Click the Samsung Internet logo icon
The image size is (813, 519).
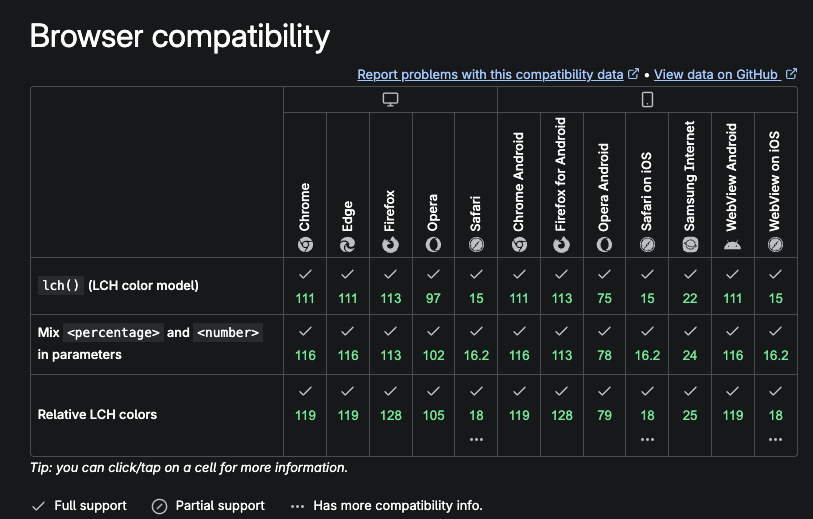[690, 245]
